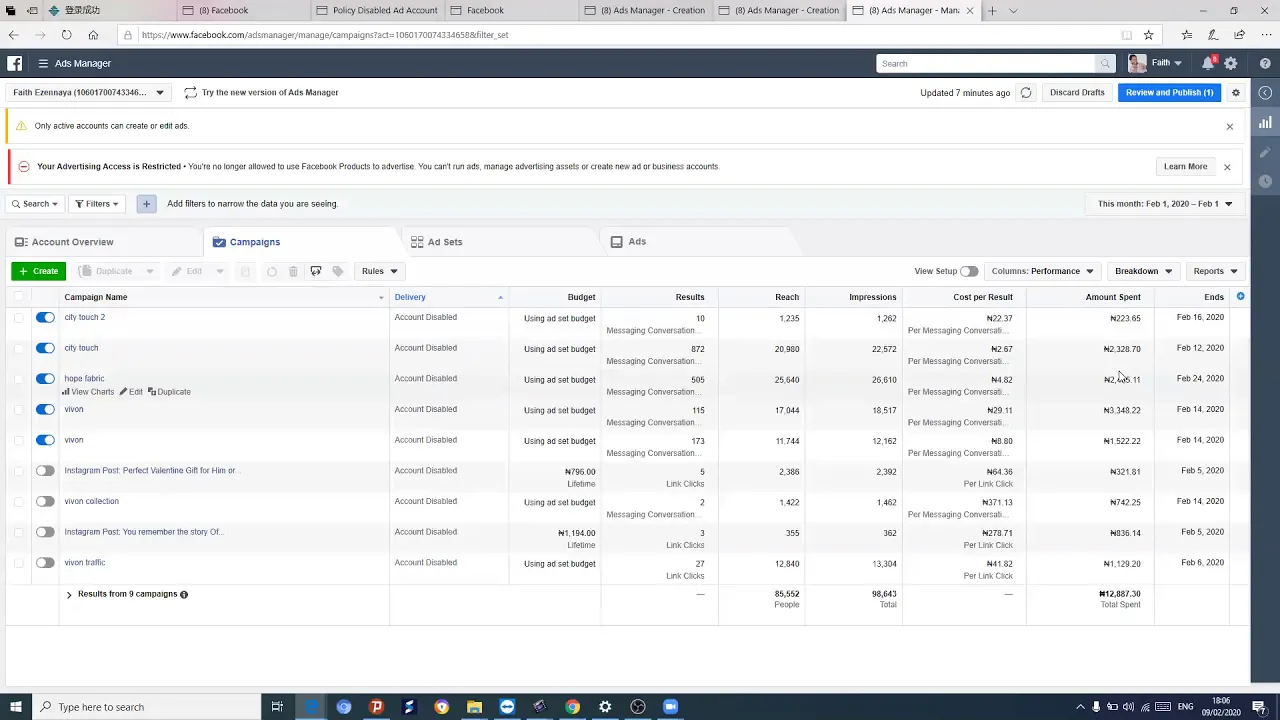Click the undo circular arrow icon in toolbar
The width and height of the screenshot is (1280, 720).
[x=271, y=271]
